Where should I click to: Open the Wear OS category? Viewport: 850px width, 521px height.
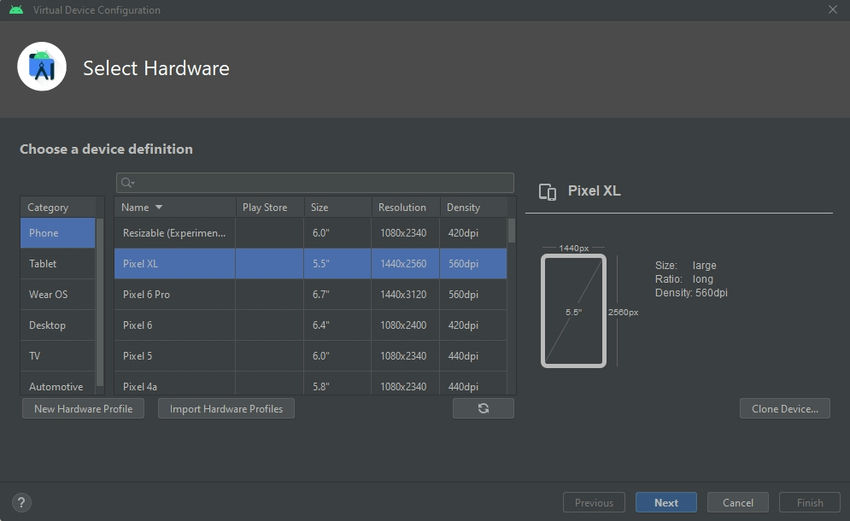click(58, 295)
